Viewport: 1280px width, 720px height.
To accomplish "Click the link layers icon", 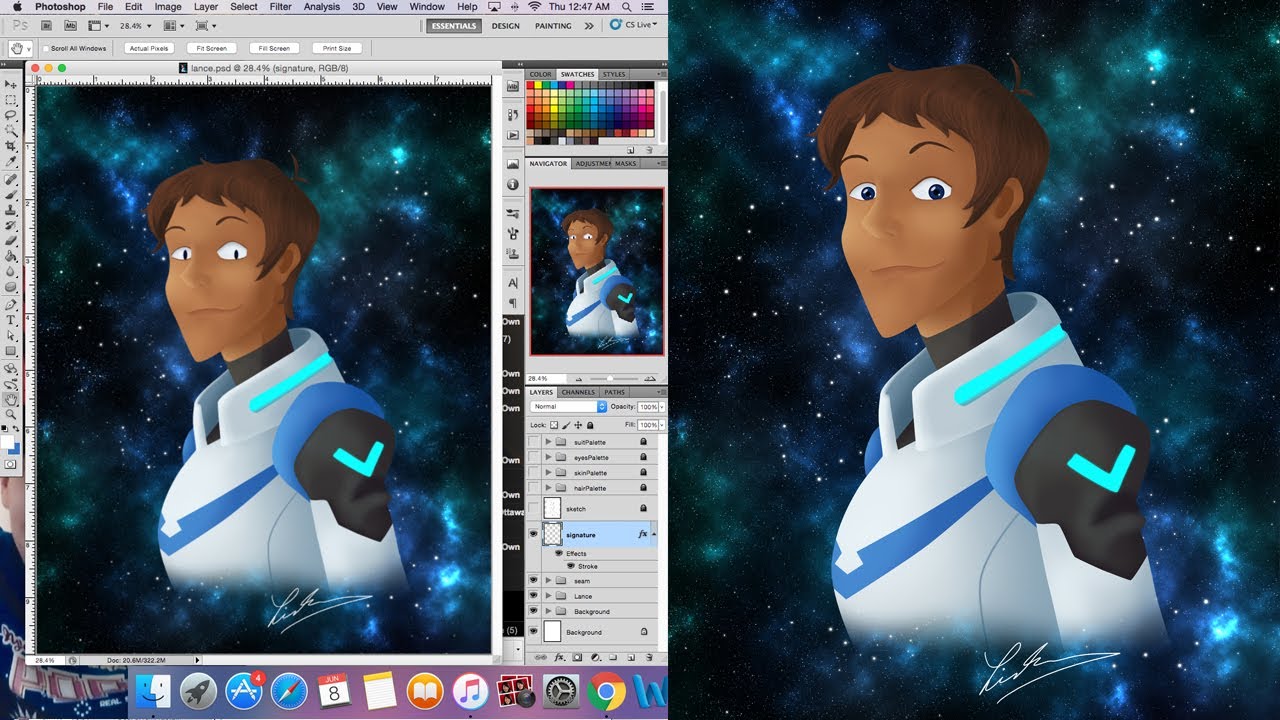I will click(542, 657).
